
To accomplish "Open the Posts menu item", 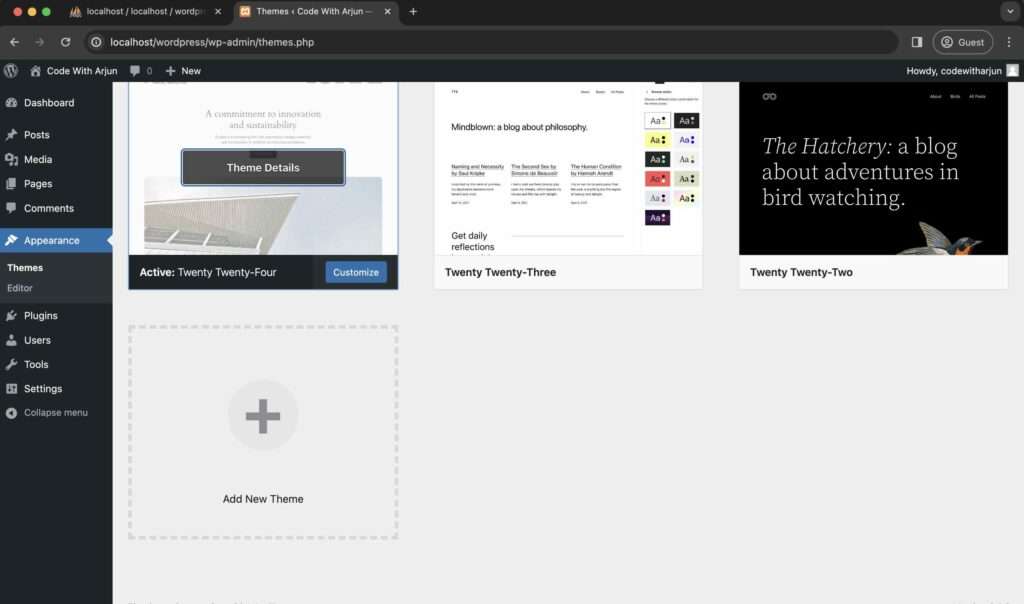I will coord(56,135).
